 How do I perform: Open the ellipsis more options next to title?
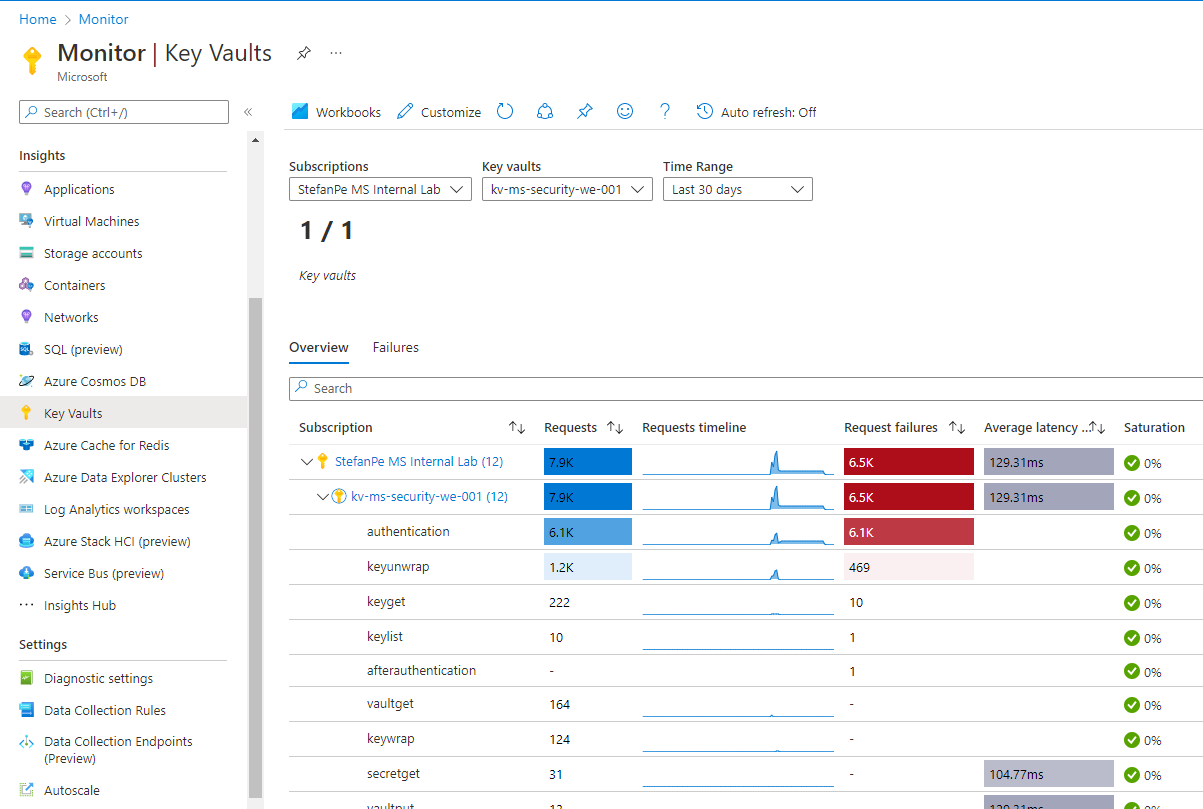[336, 53]
